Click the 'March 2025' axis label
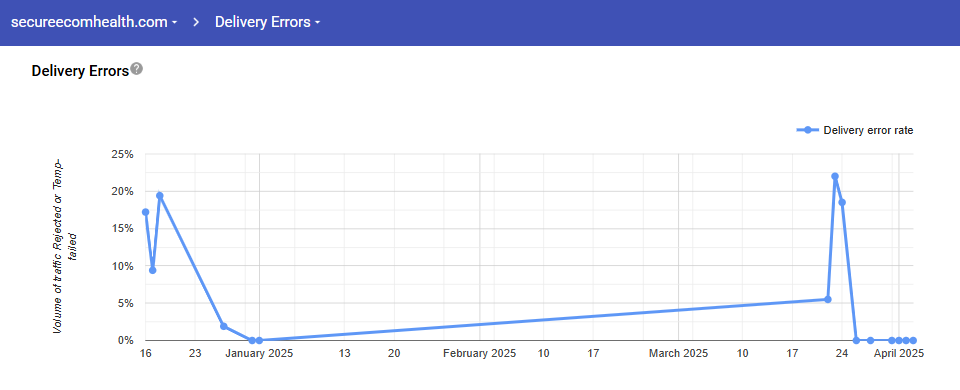 (x=678, y=353)
